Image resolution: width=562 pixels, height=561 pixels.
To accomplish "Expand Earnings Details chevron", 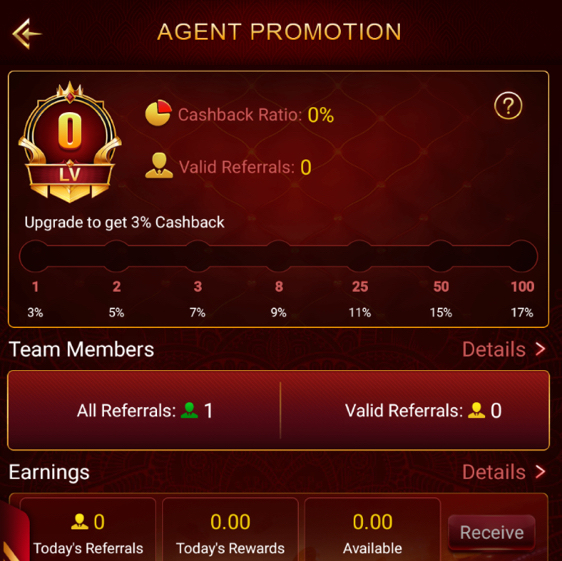I will (x=540, y=471).
